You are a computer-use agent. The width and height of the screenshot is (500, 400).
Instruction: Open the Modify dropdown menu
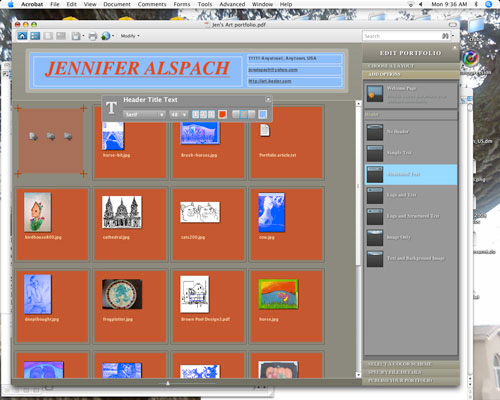(130, 36)
